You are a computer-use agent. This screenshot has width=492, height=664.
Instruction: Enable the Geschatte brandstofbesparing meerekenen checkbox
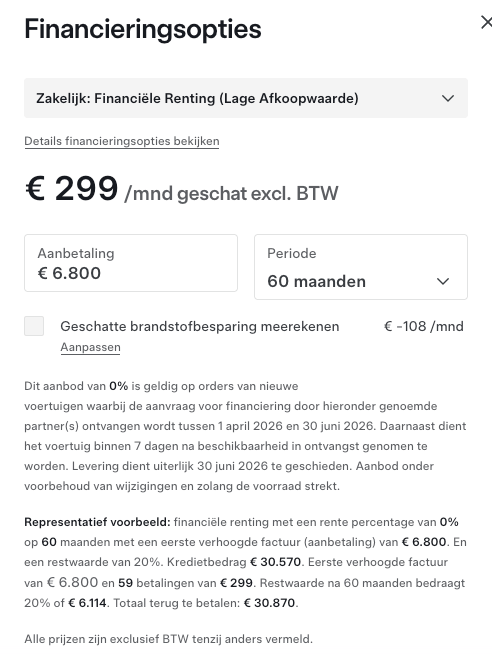[34, 326]
